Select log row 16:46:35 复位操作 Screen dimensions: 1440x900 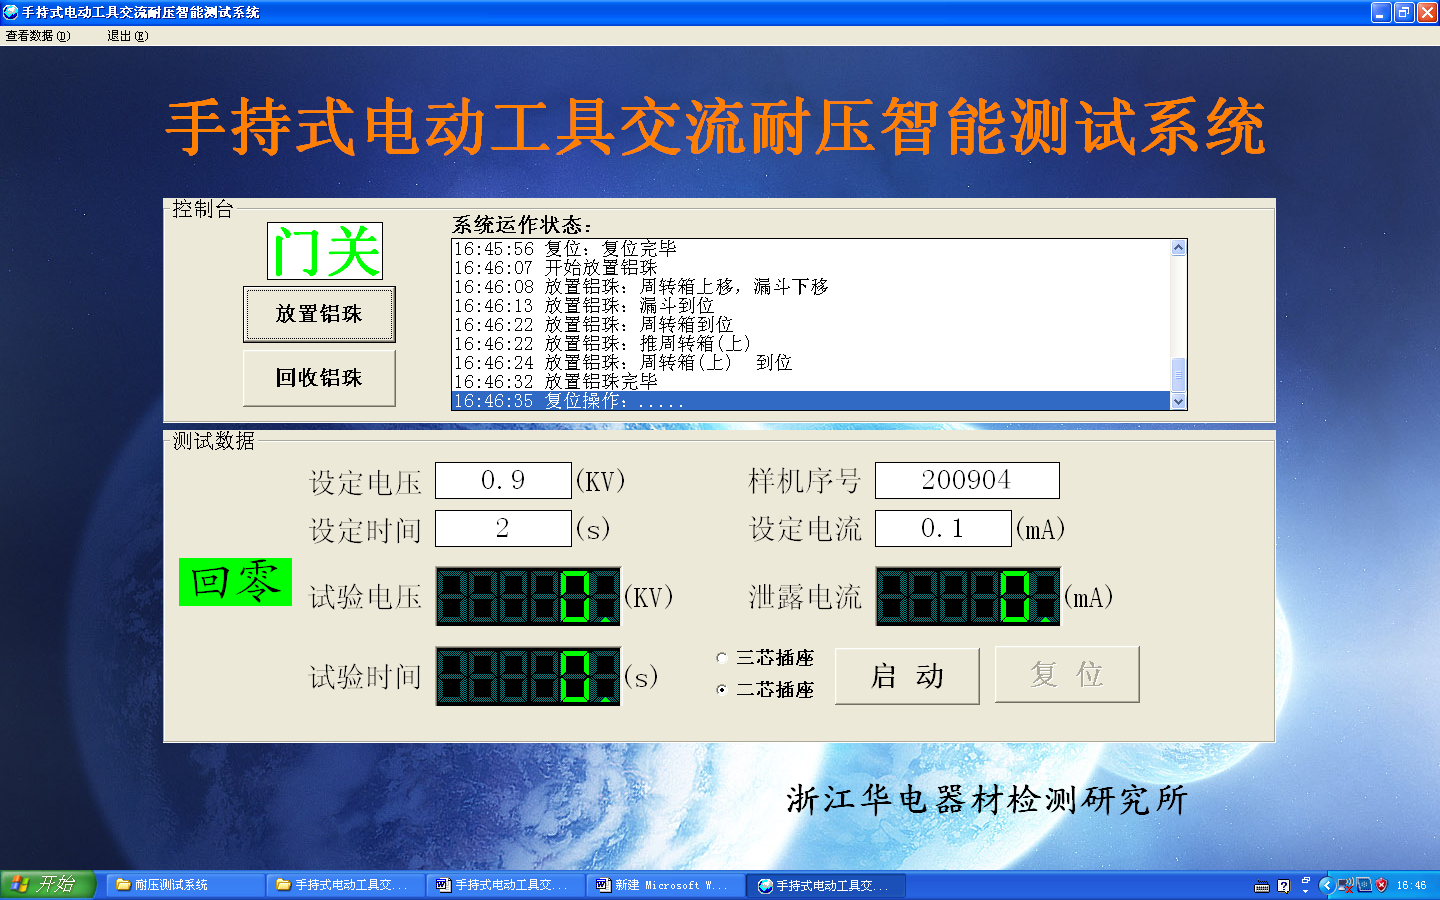click(x=811, y=401)
